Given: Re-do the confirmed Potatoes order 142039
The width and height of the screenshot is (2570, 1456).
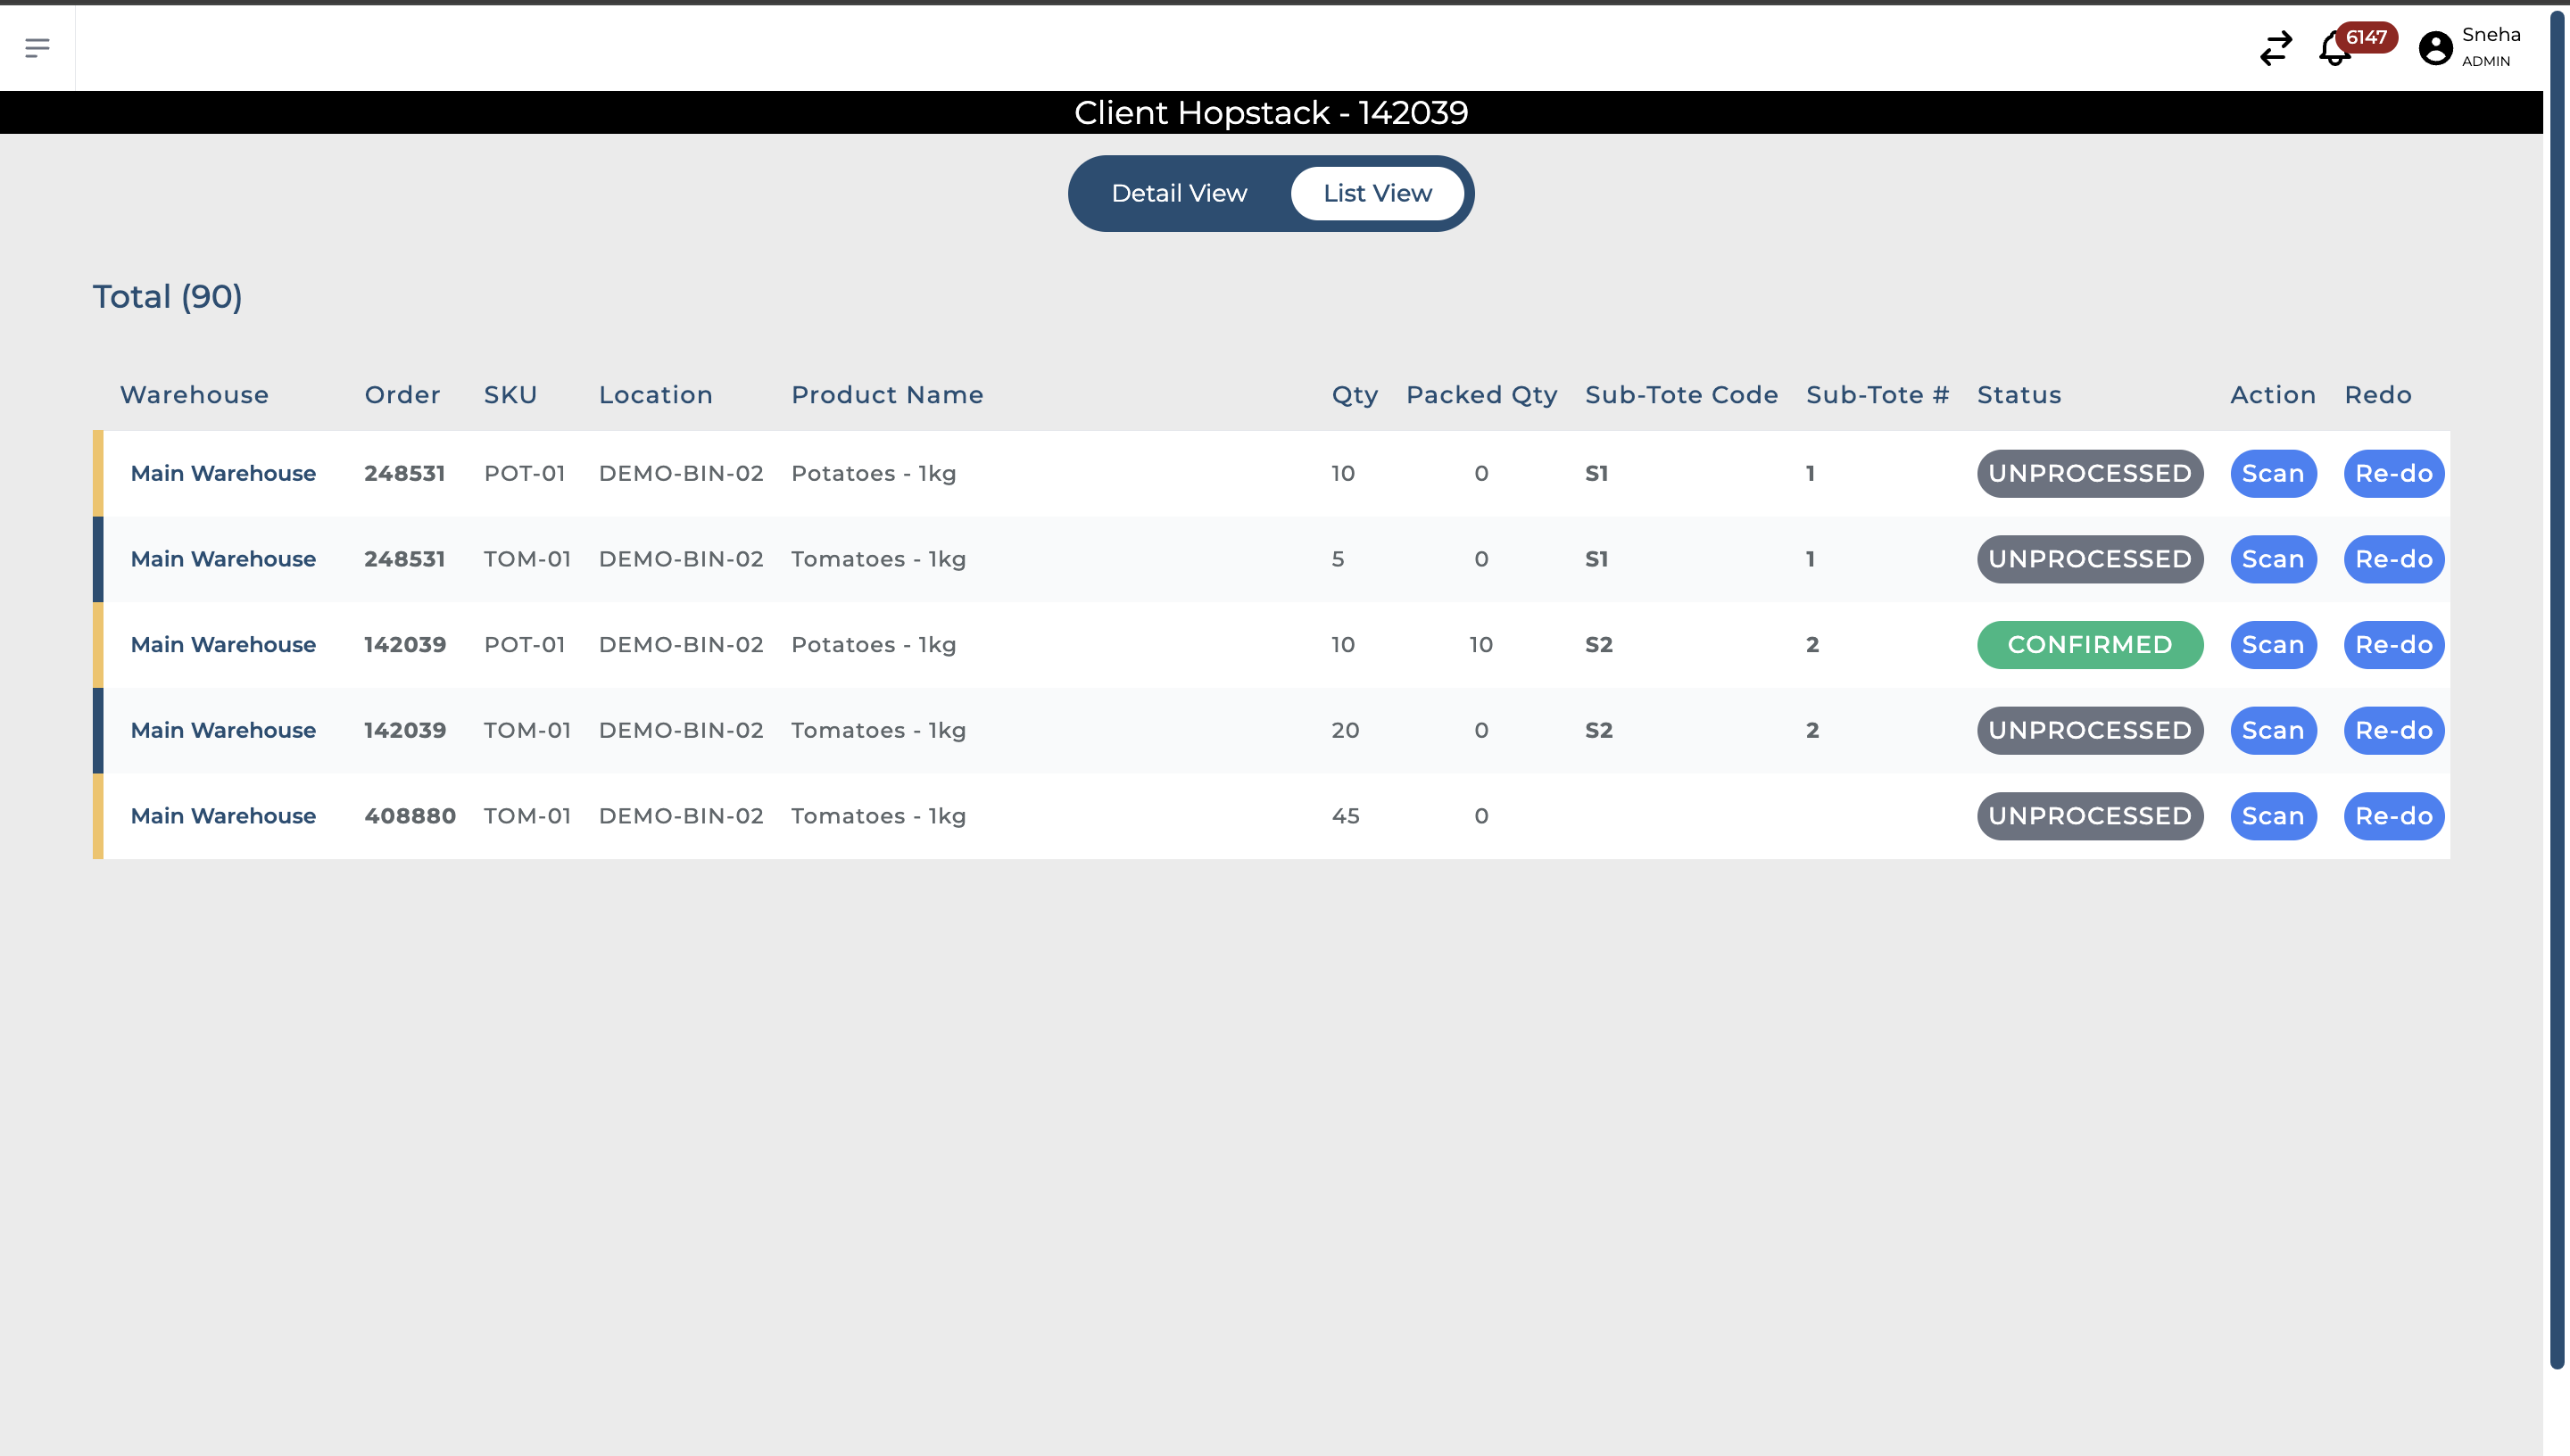Looking at the screenshot, I should click(2393, 645).
